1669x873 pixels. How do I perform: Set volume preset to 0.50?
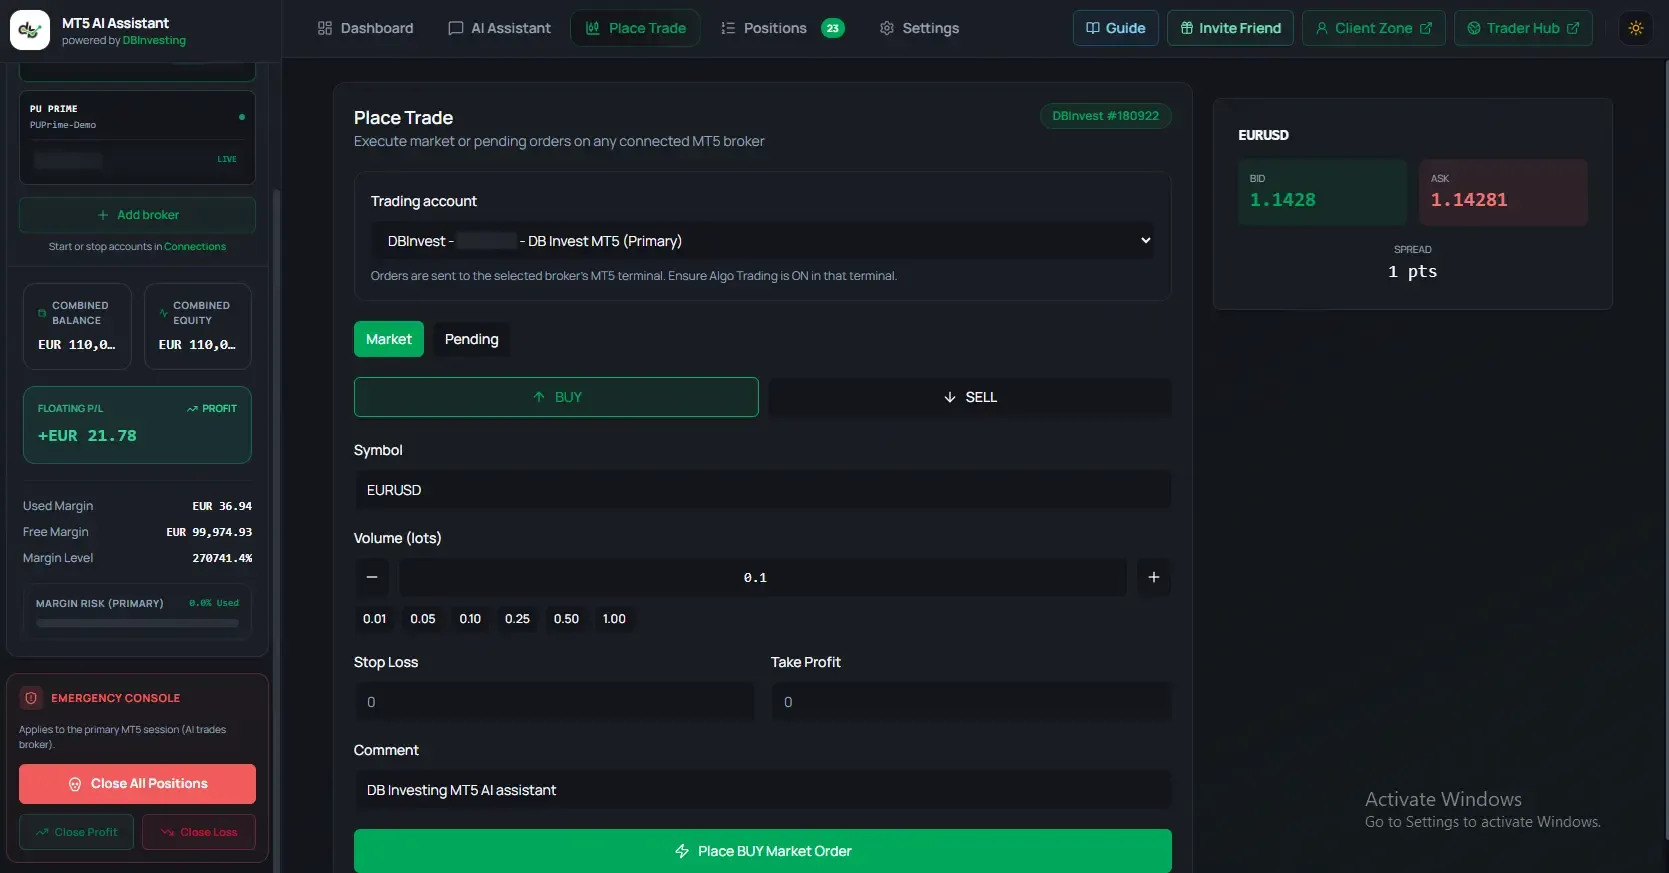566,619
